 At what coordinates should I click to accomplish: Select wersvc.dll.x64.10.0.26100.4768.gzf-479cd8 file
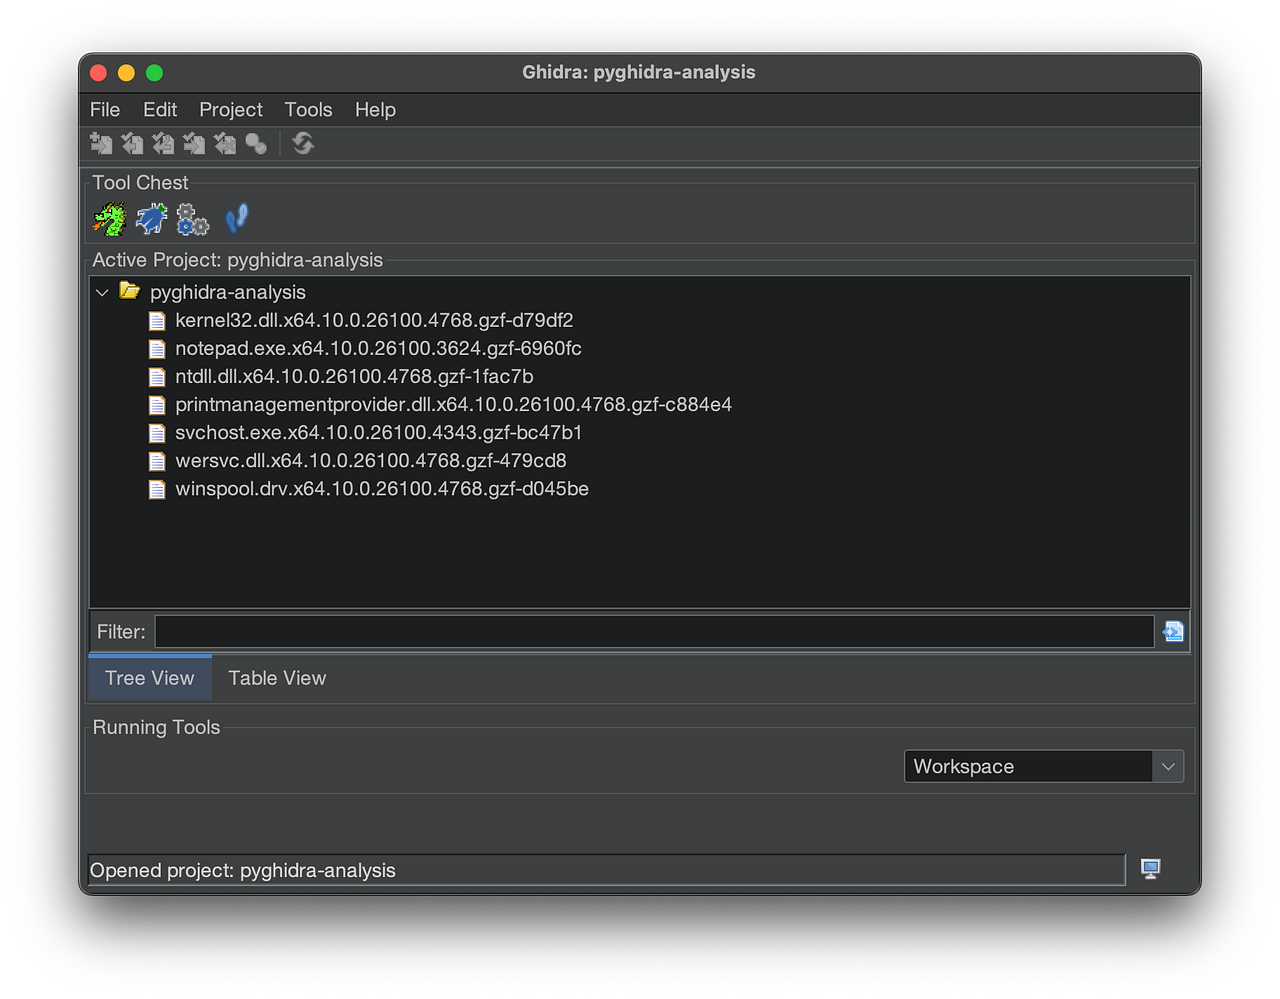pyautogui.click(x=371, y=461)
